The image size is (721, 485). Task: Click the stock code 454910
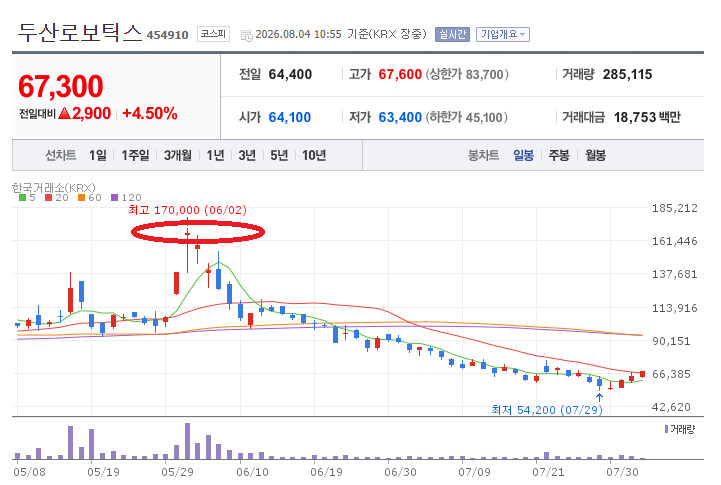(167, 35)
